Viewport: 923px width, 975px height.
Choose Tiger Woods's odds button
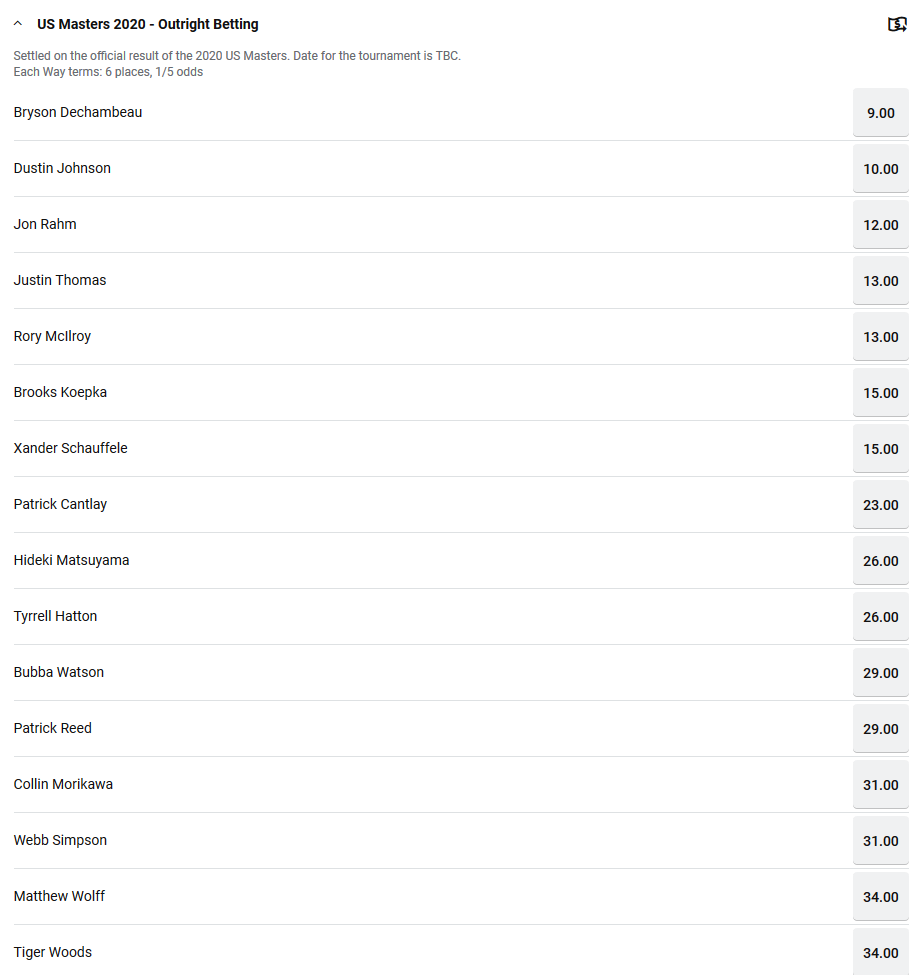pos(880,952)
